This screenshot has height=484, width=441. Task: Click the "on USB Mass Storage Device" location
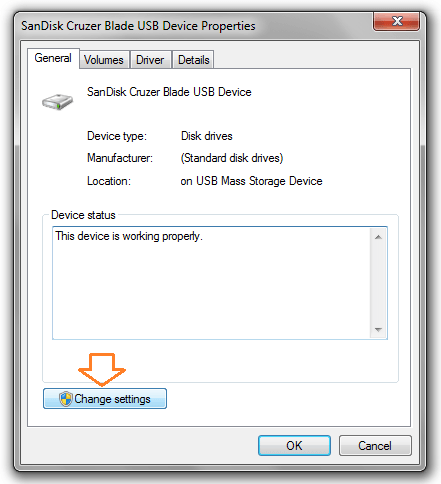(x=251, y=181)
